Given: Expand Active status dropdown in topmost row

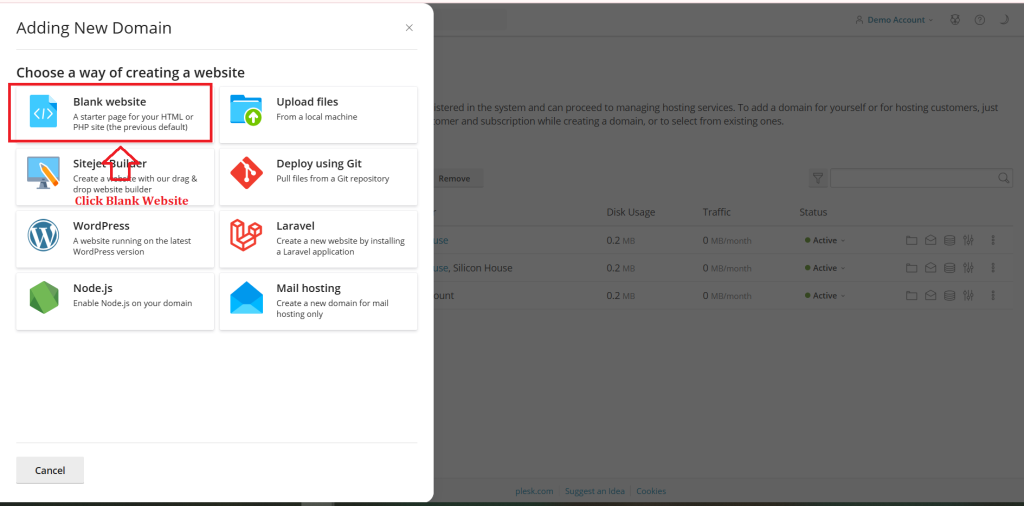Looking at the screenshot, I should point(825,240).
